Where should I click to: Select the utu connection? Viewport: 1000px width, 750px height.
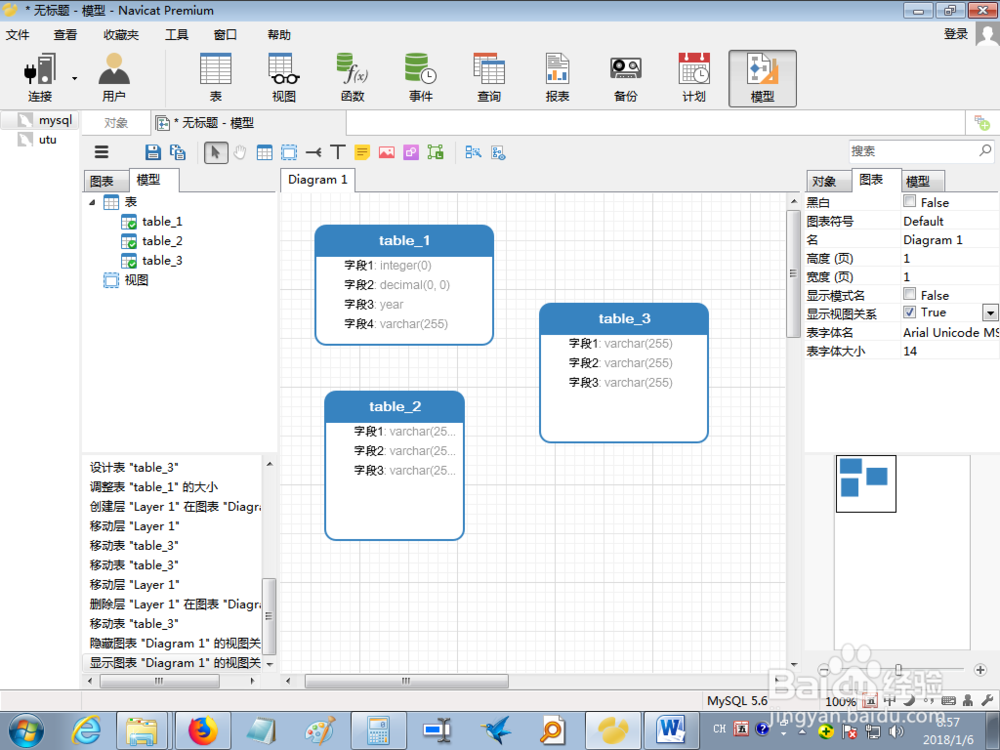[47, 139]
